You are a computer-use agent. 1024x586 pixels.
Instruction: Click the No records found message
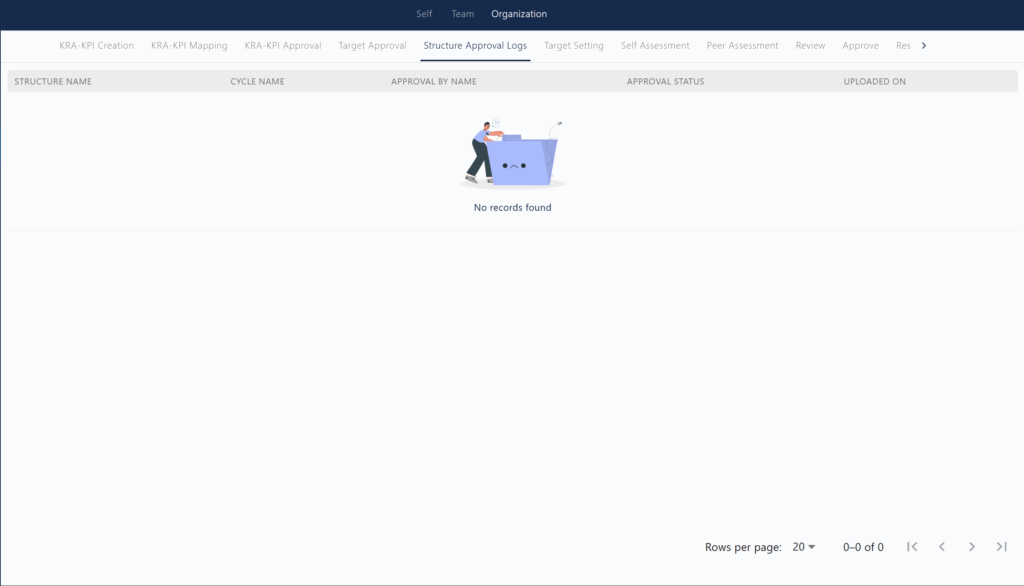coord(513,208)
